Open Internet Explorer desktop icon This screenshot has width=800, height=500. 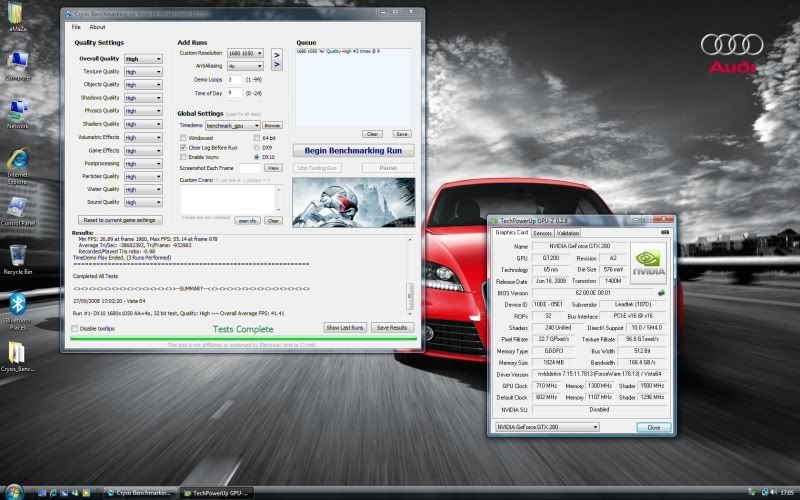click(x=18, y=160)
